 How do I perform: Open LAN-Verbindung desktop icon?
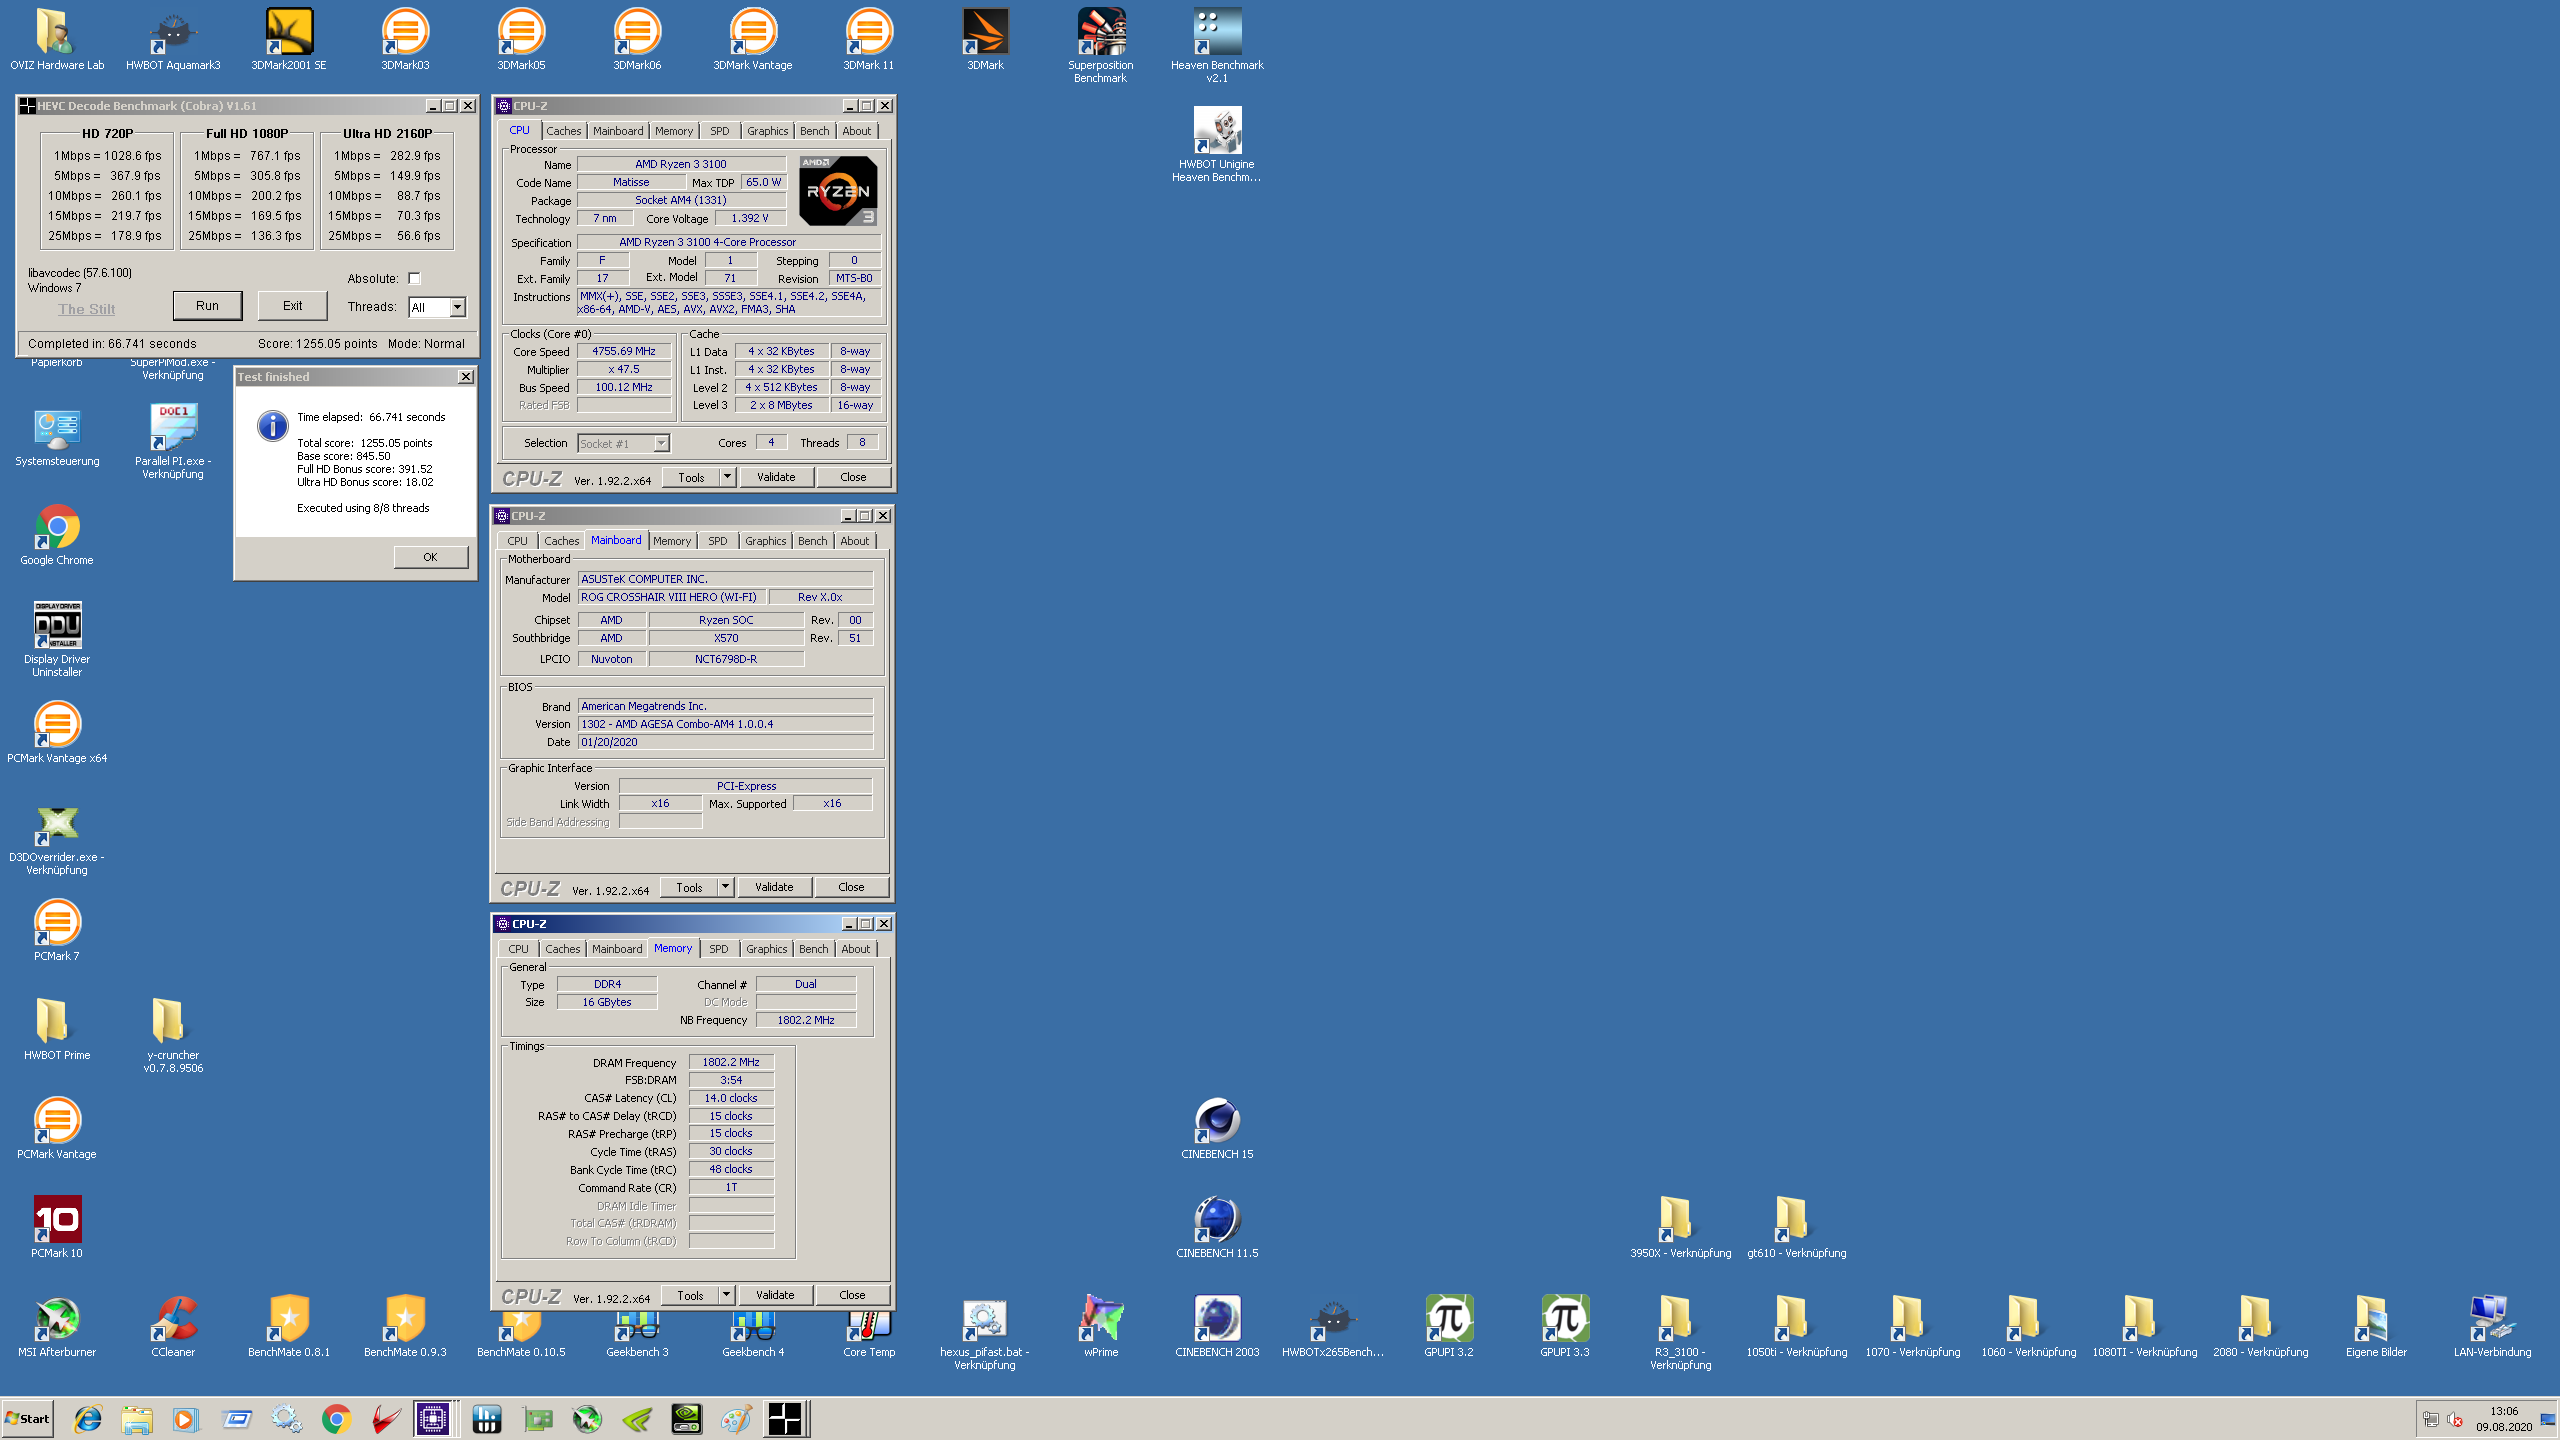tap(2493, 1326)
